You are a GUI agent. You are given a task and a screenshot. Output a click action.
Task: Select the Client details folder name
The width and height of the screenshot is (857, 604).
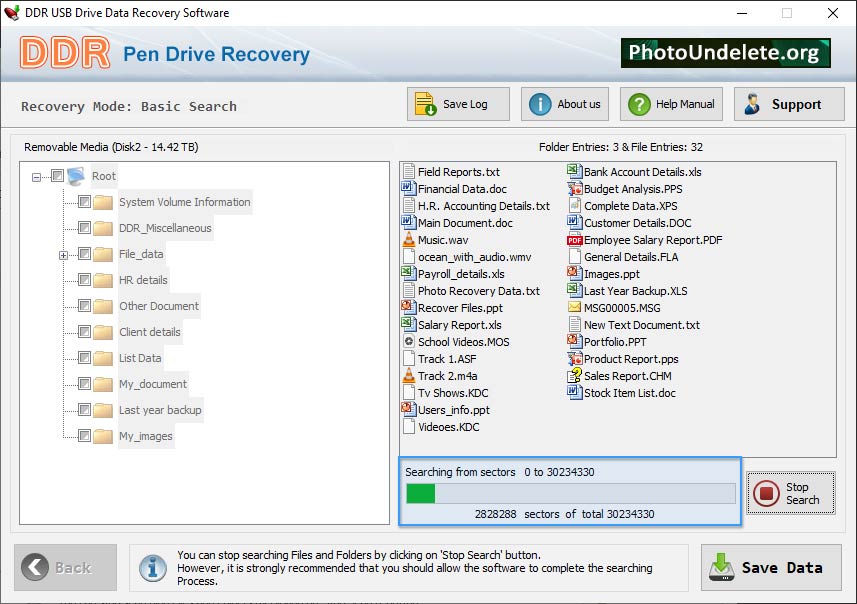pos(150,332)
